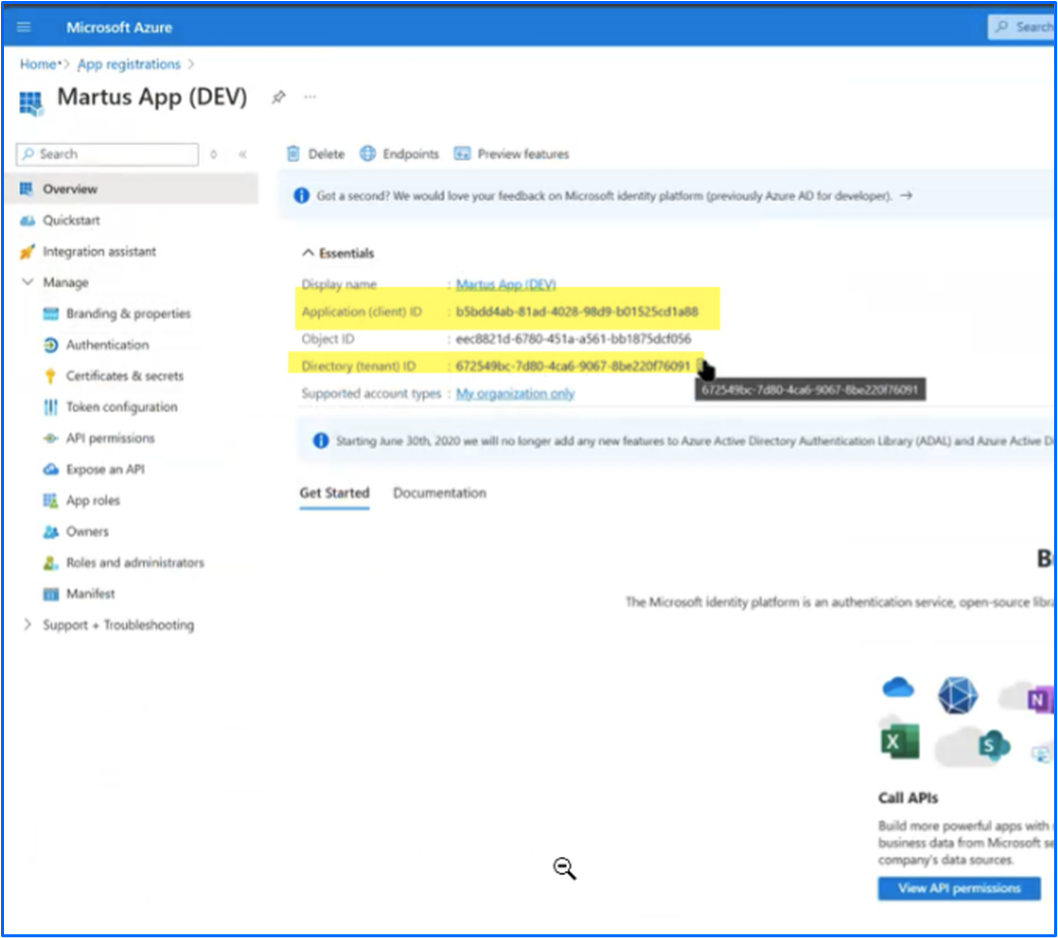Click the Manifest icon
This screenshot has height=938, width=1058.
click(51, 594)
